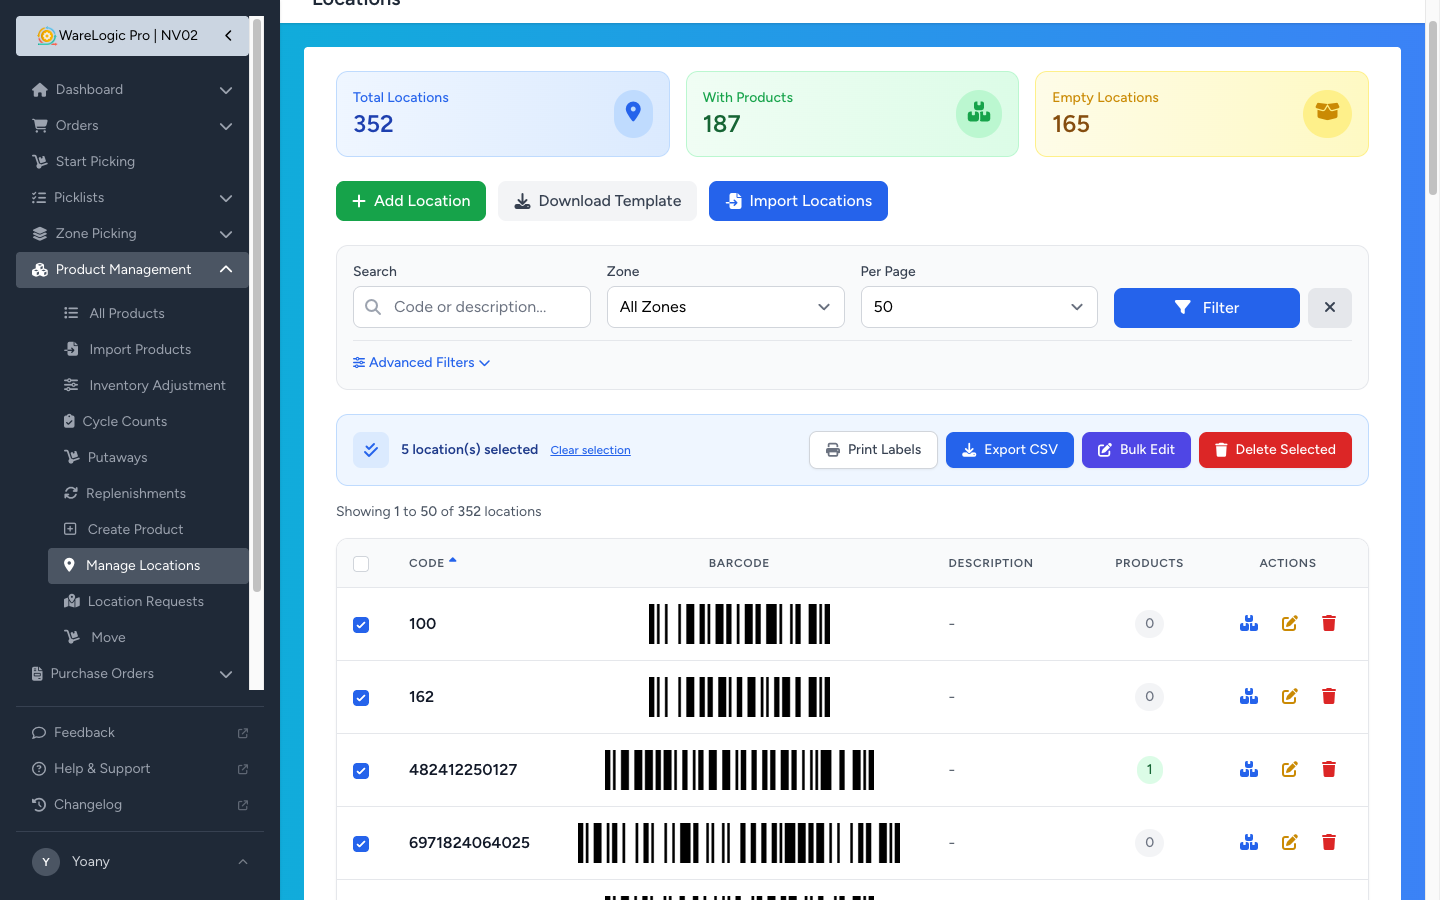Delete location 100

[1329, 624]
